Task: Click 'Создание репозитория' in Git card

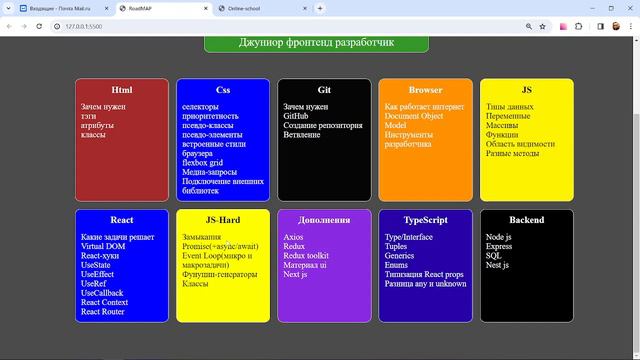Action: (x=323, y=125)
